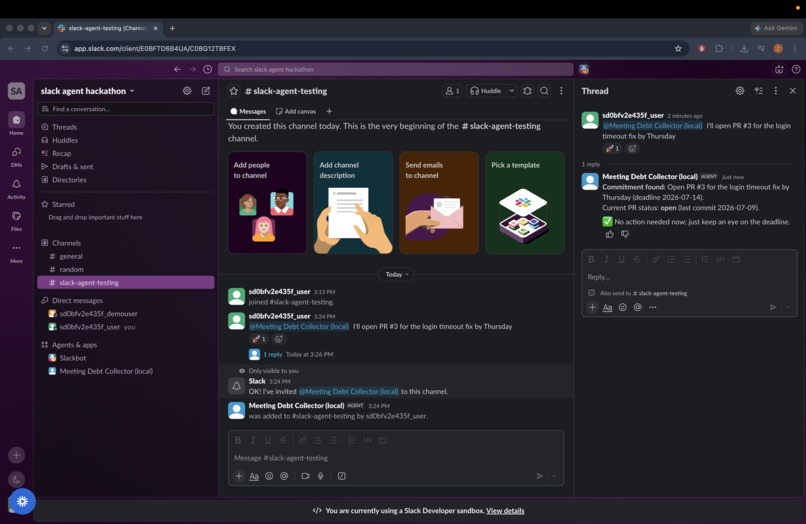Open workspace settings gear in sidebar header
Image resolution: width=806 pixels, height=524 pixels.
187,91
